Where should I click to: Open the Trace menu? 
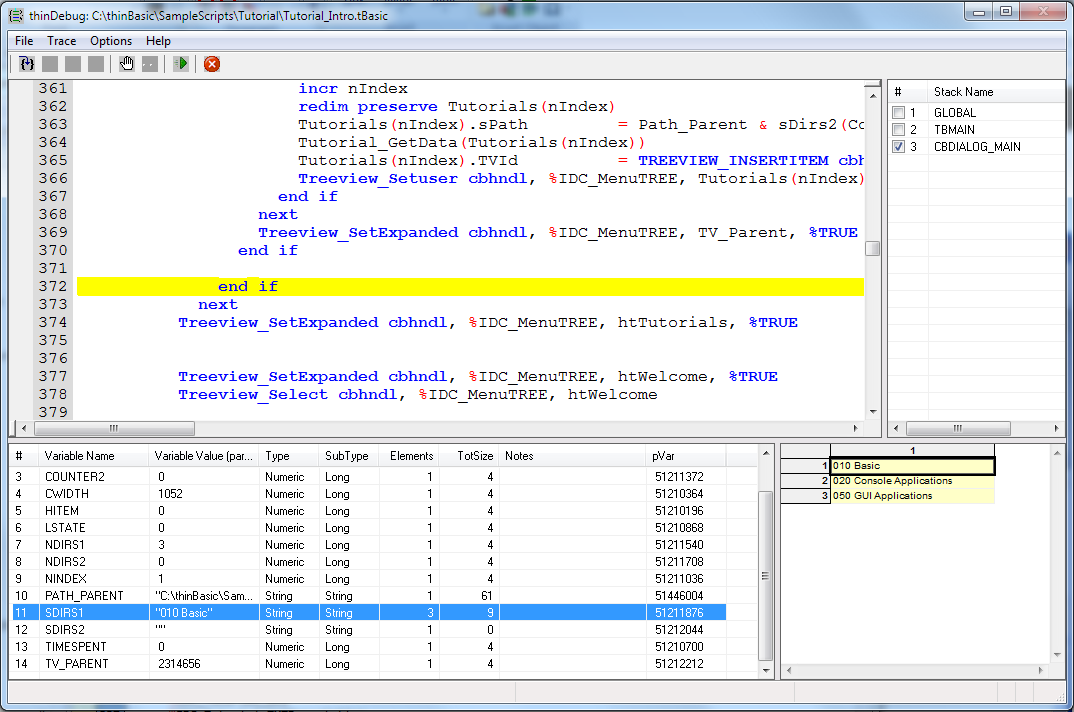(x=61, y=41)
